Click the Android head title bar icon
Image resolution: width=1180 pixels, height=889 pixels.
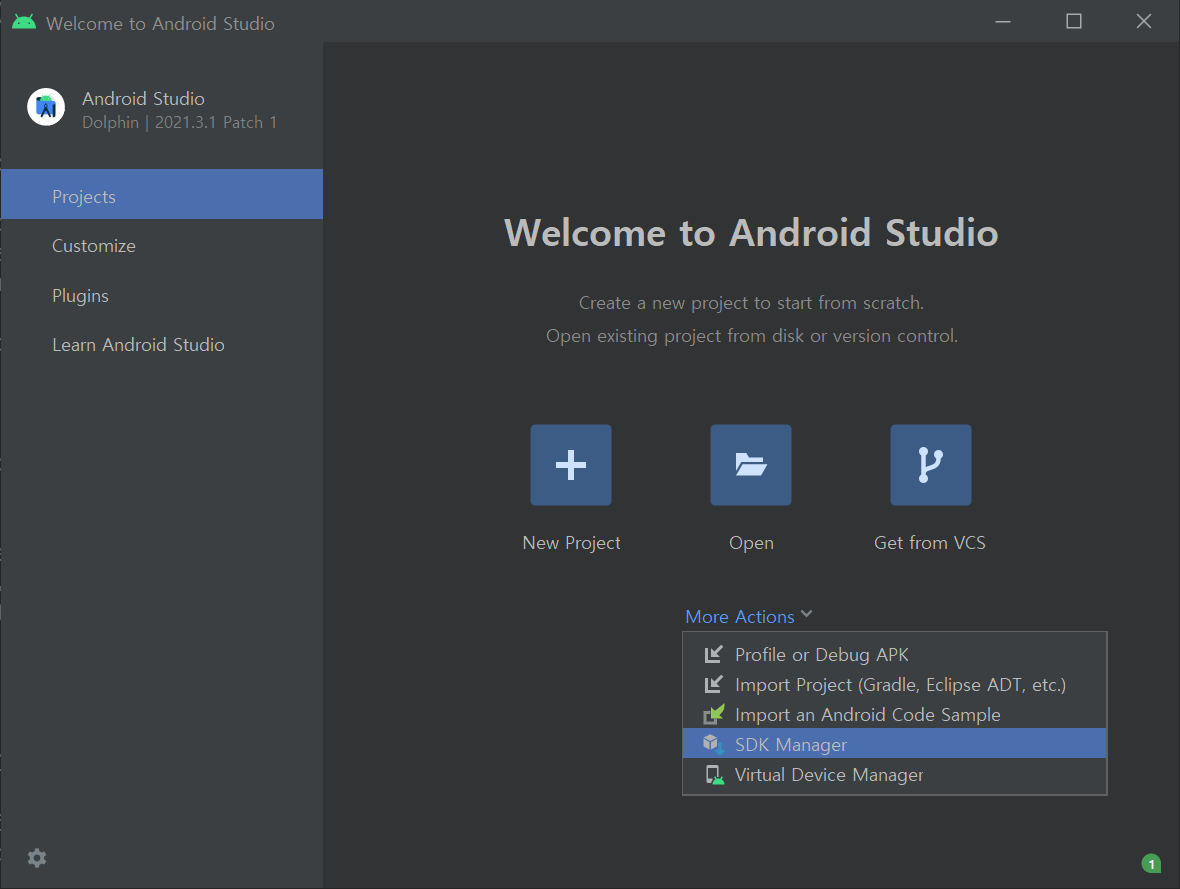[x=24, y=23]
